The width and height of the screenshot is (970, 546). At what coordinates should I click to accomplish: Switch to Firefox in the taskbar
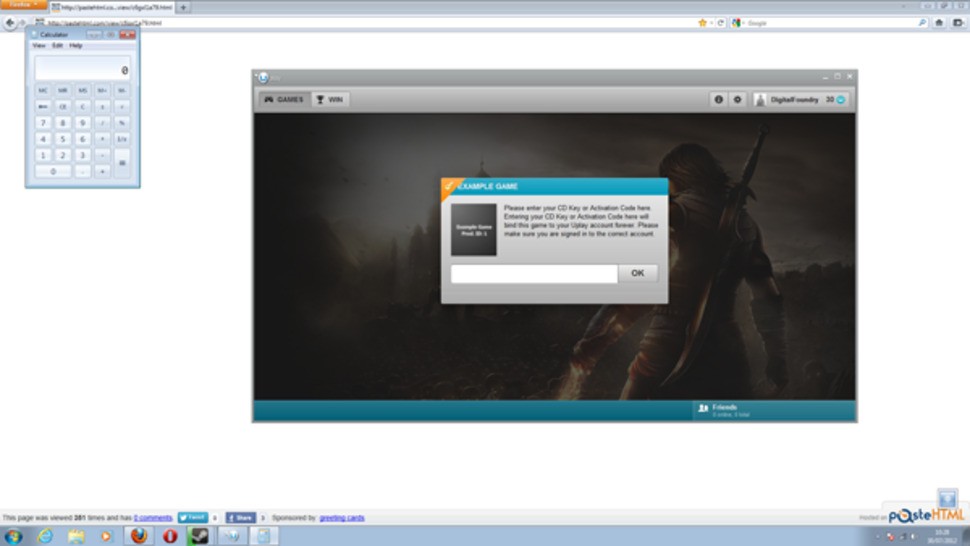point(139,535)
